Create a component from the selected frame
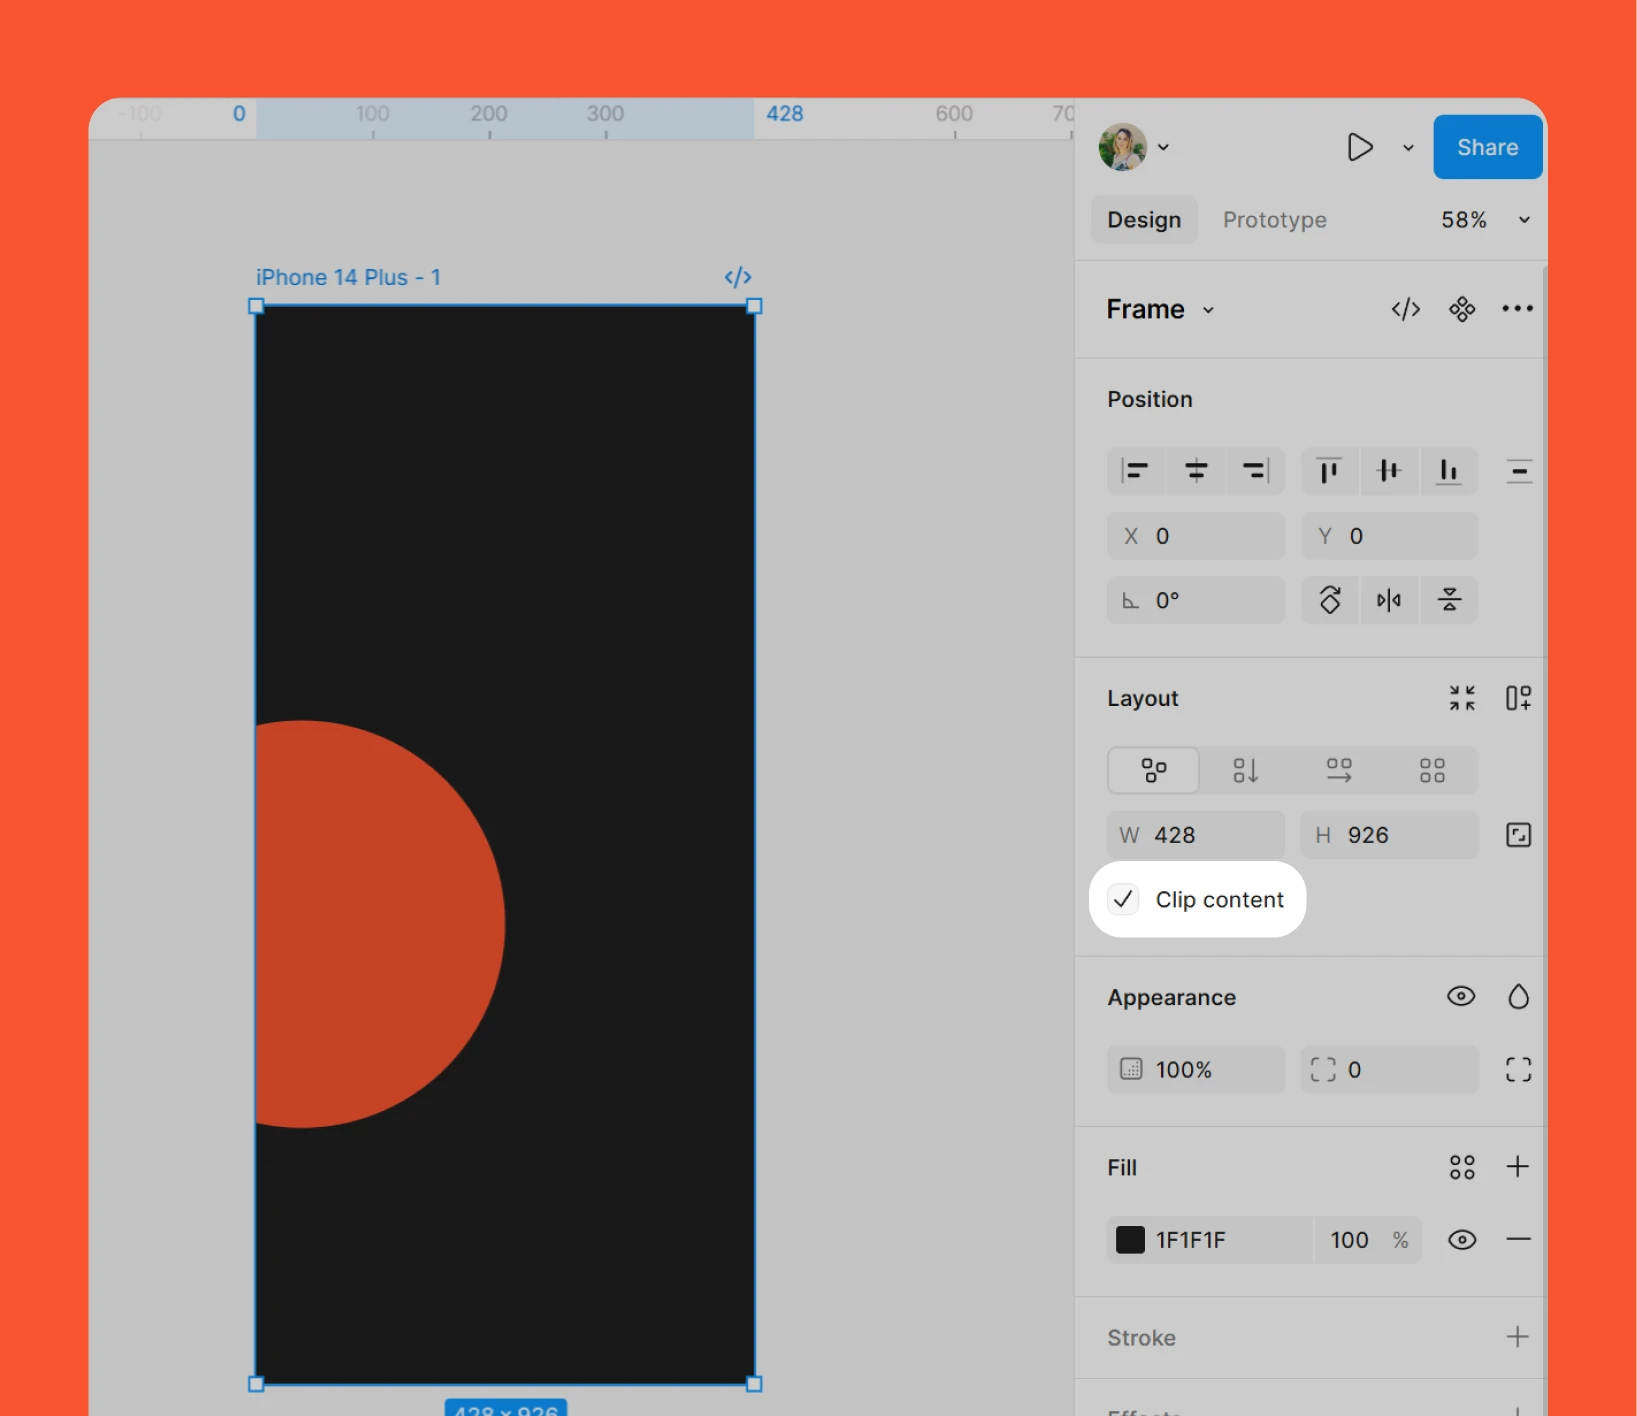The width and height of the screenshot is (1637, 1416). click(1462, 309)
